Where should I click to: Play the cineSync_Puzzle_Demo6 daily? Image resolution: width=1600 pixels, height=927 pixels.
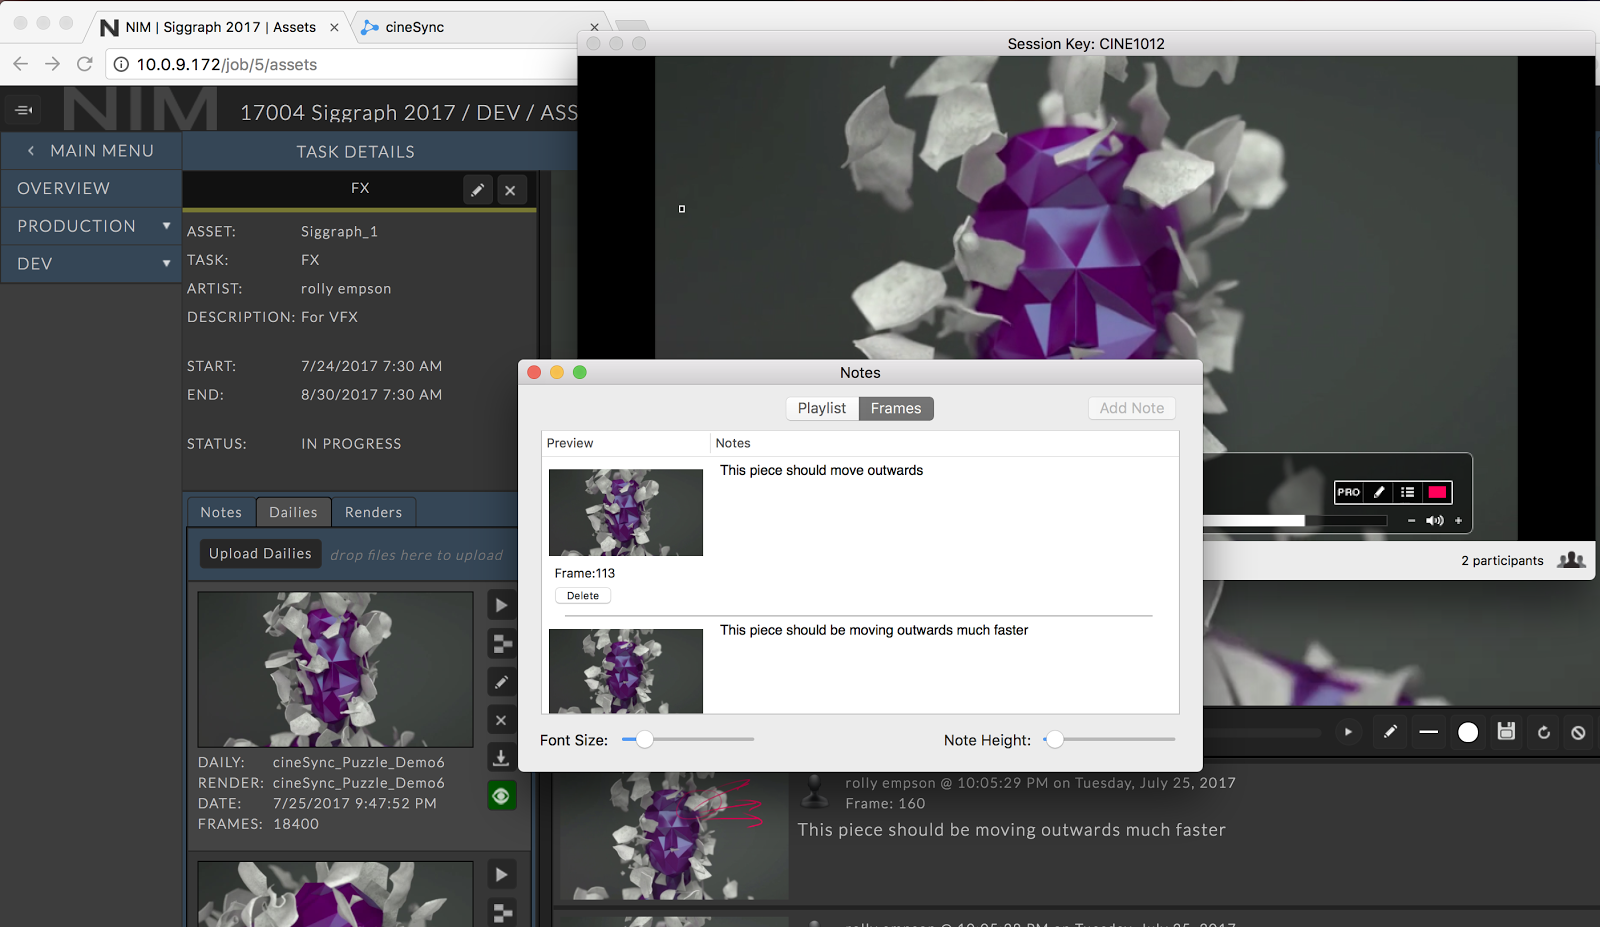pyautogui.click(x=501, y=605)
